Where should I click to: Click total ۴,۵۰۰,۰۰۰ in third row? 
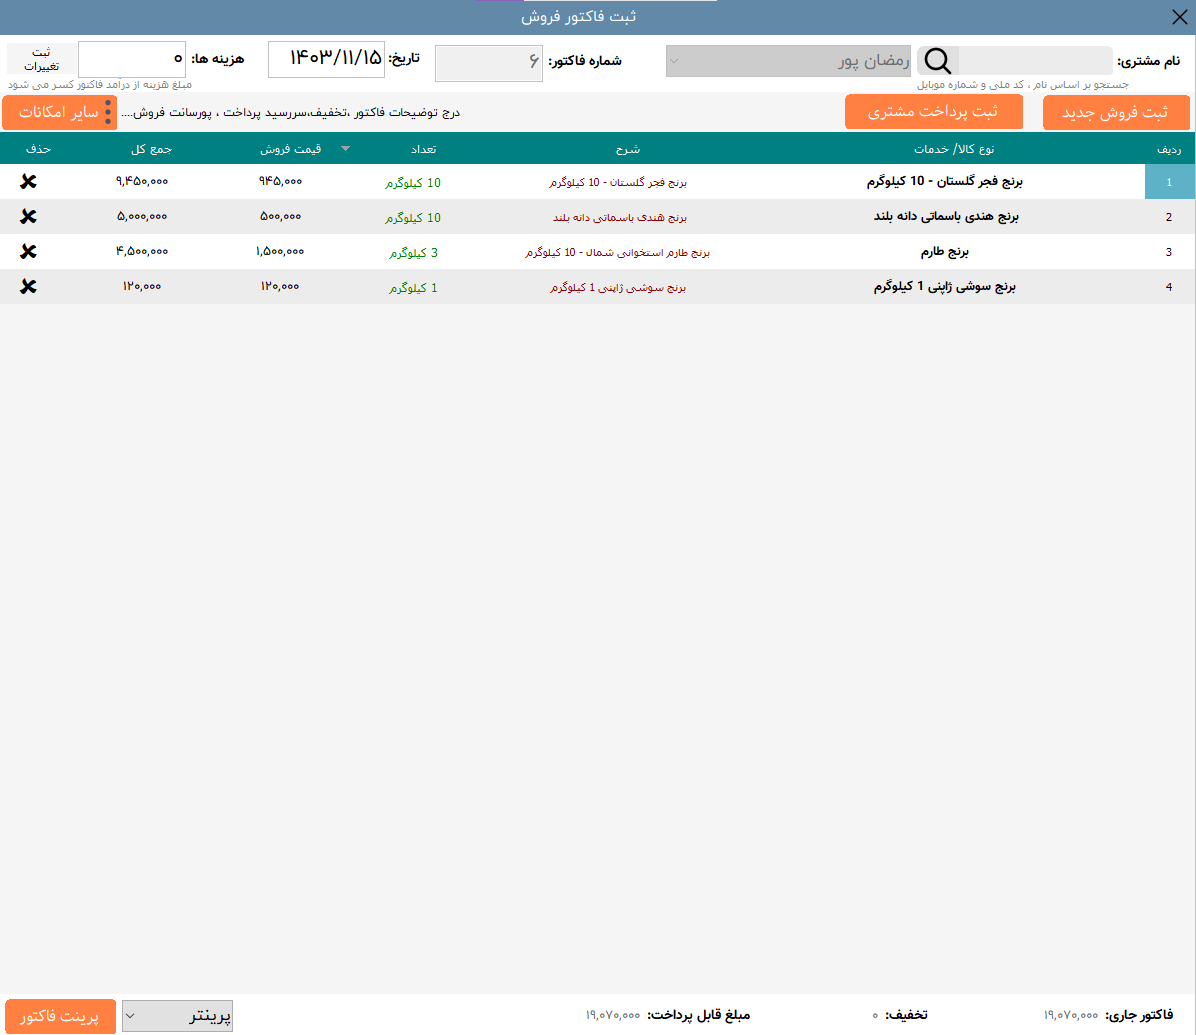click(x=142, y=252)
